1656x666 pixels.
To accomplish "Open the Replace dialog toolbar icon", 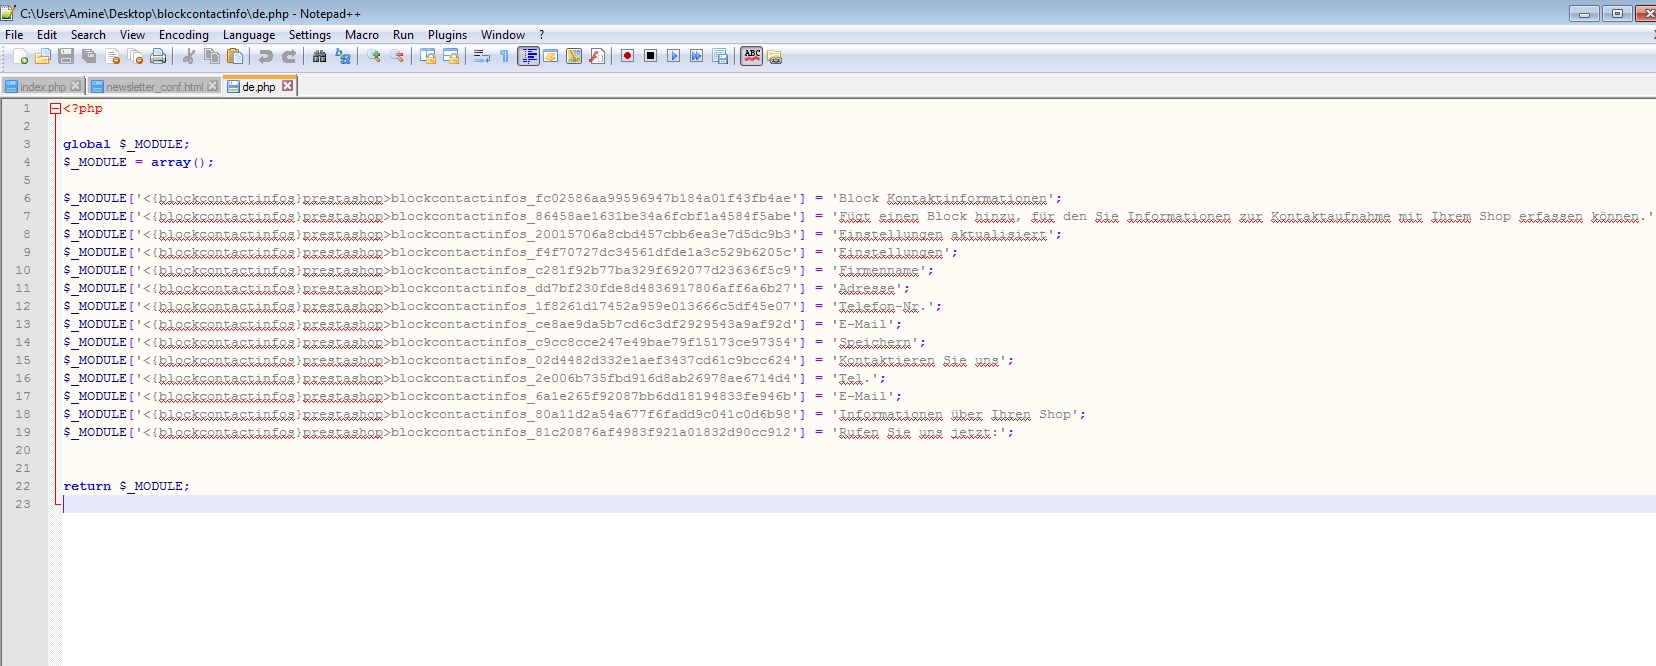I will pyautogui.click(x=342, y=57).
